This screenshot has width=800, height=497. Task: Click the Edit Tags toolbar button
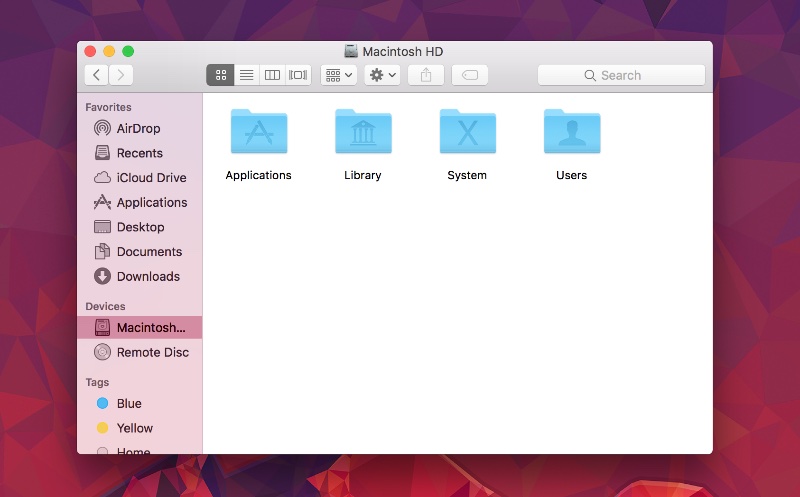click(x=469, y=75)
